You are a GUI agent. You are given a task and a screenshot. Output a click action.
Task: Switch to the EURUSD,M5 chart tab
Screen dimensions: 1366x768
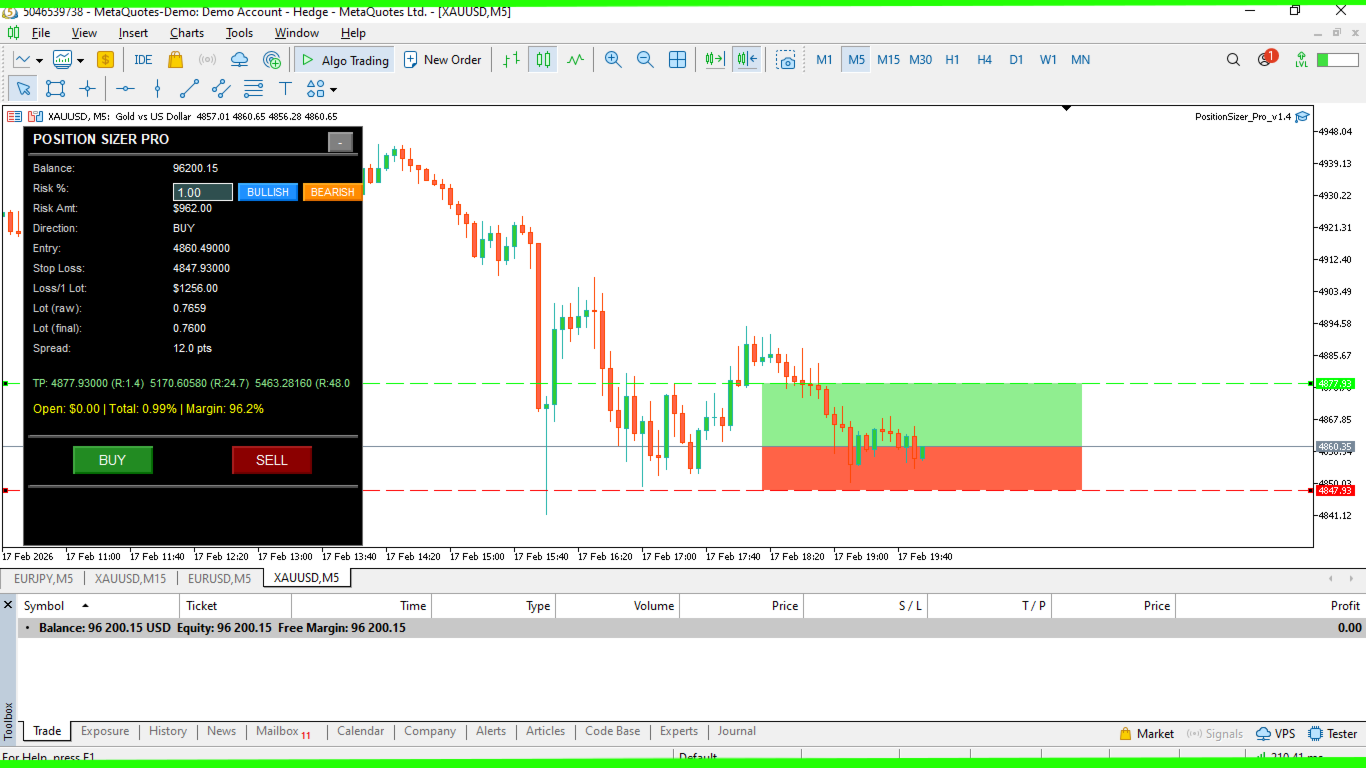220,578
